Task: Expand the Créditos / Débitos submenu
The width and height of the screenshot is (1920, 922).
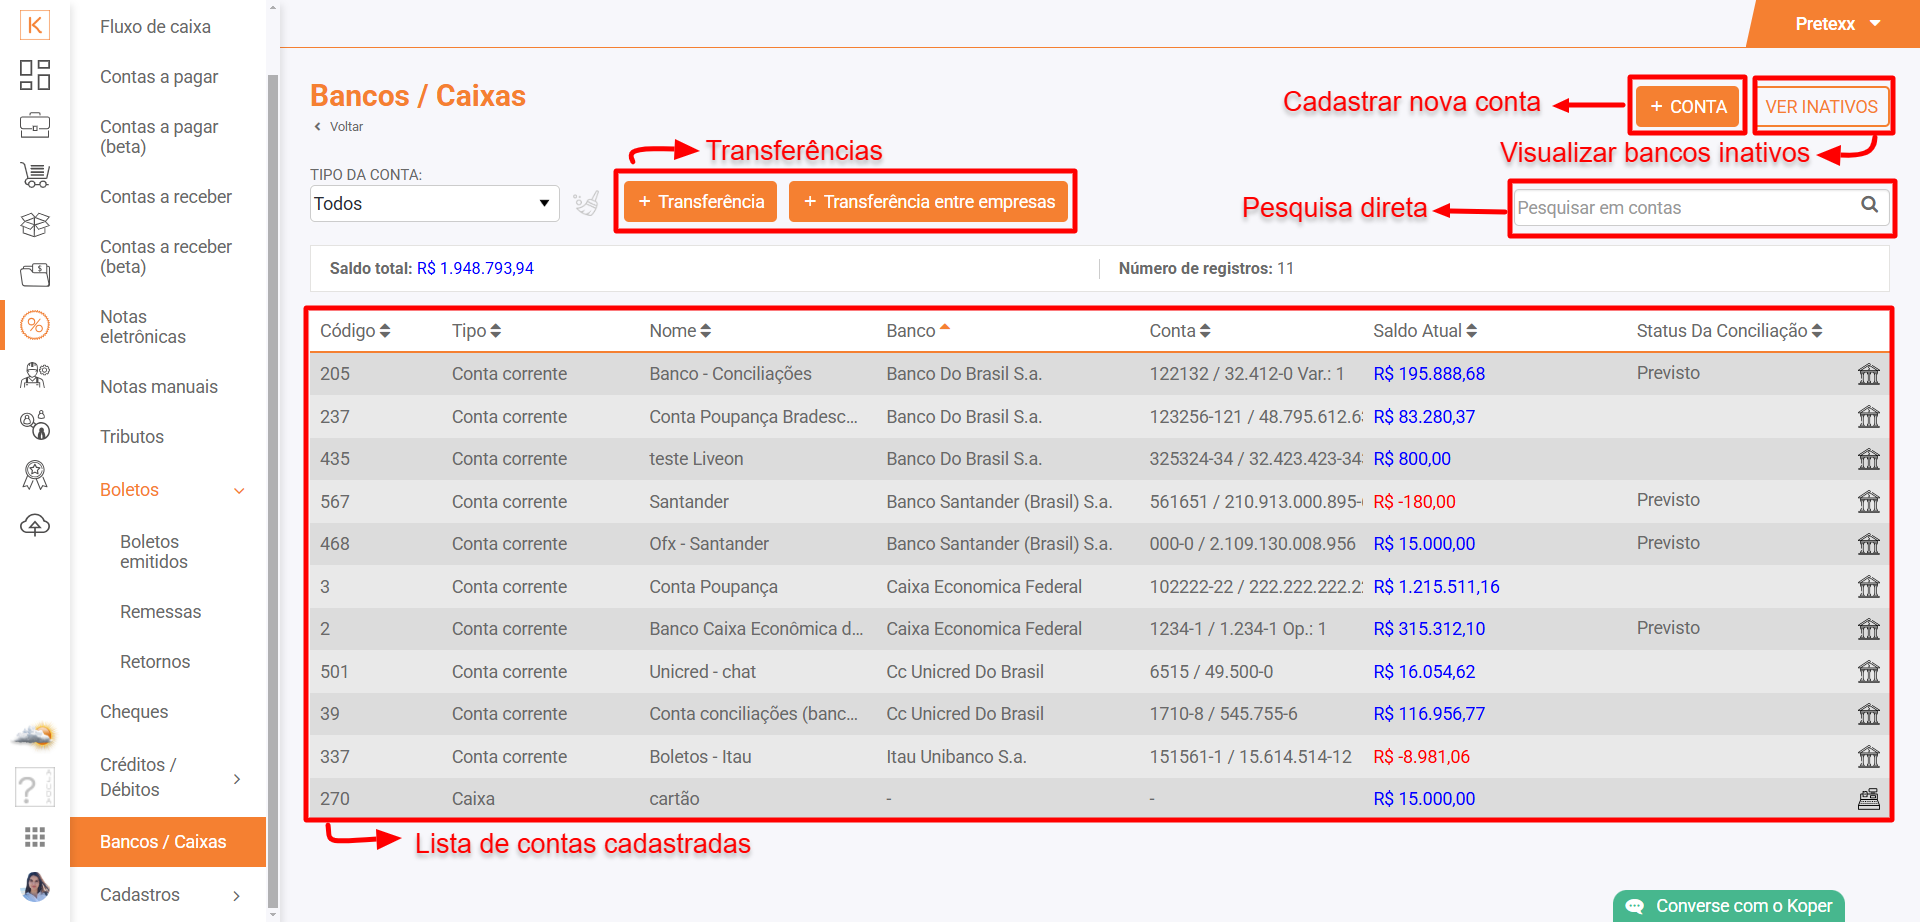Action: 237,778
